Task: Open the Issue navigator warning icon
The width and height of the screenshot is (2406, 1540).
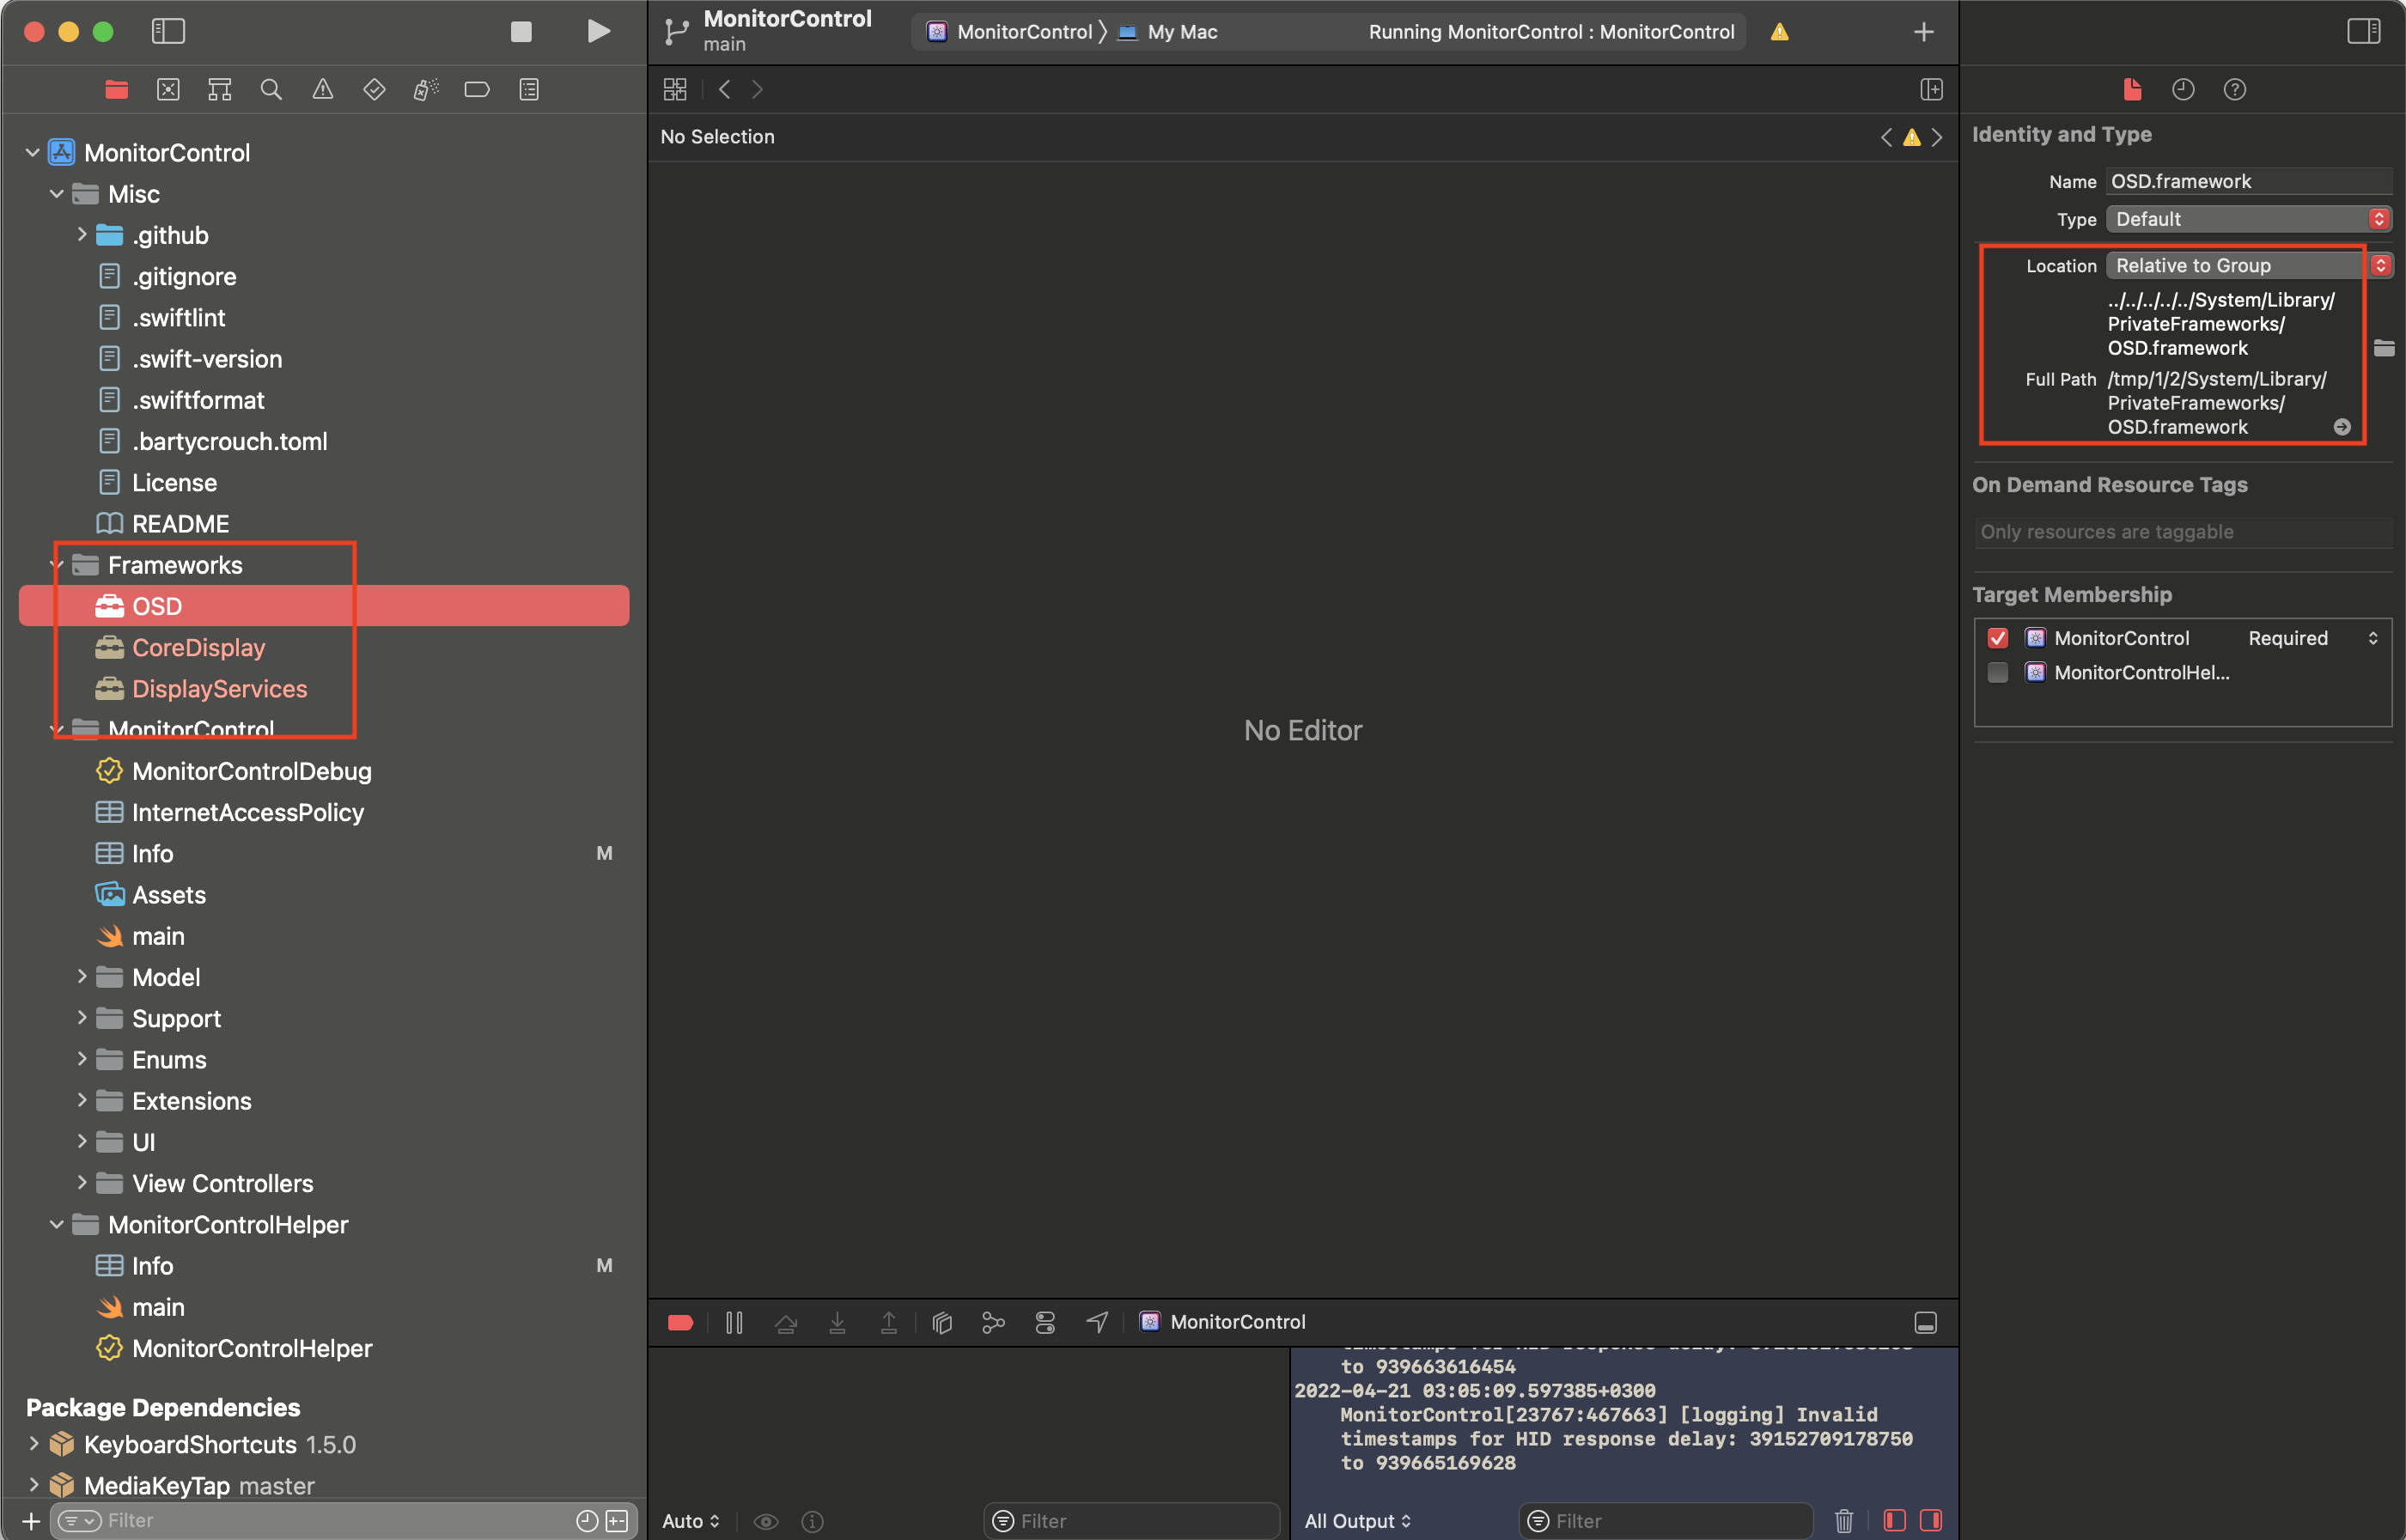Action: 322,90
